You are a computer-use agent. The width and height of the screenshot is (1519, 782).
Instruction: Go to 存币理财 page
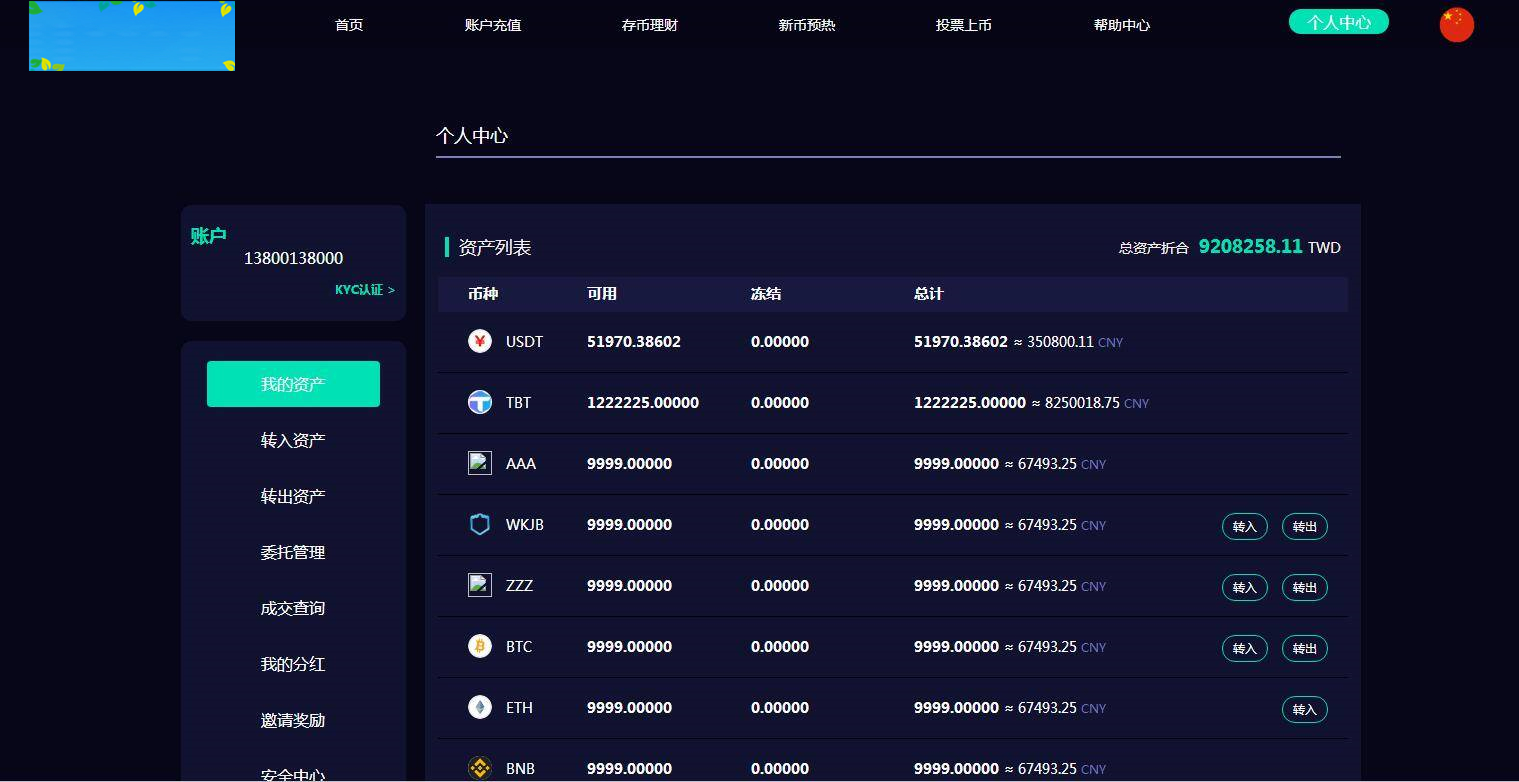(650, 25)
